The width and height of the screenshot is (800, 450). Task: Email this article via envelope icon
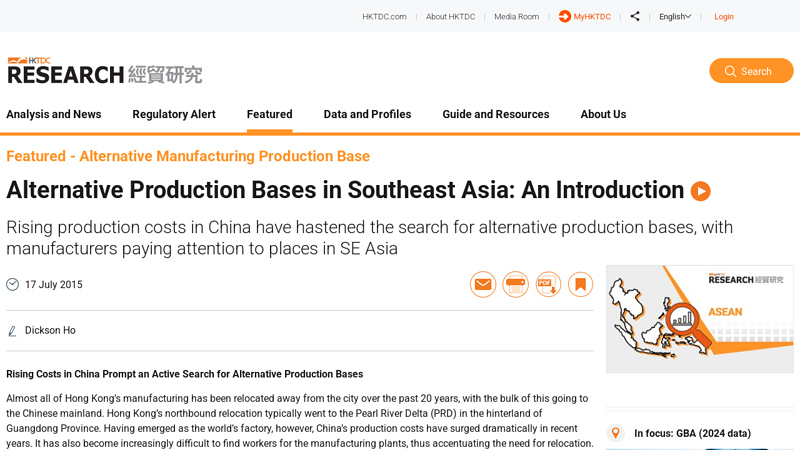pyautogui.click(x=483, y=284)
